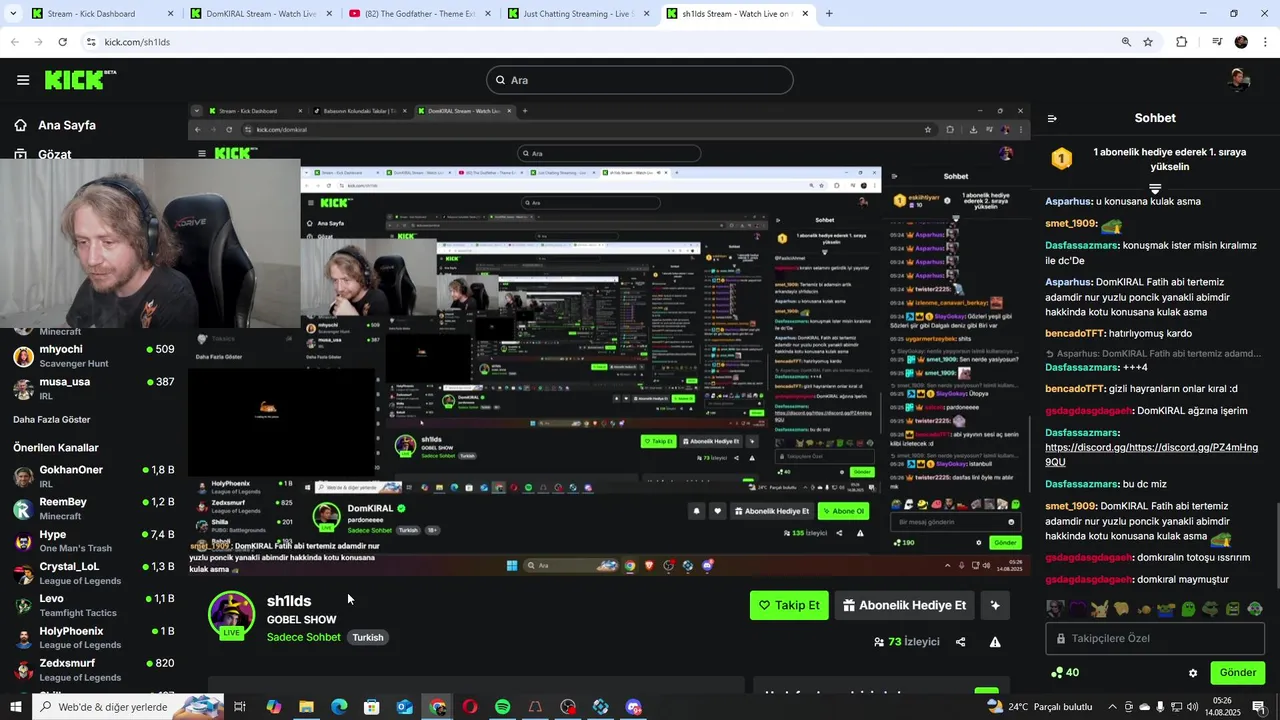The width and height of the screenshot is (1280, 720).
Task: Click the kick.com/sh1lds address bar
Action: [x=600, y=42]
